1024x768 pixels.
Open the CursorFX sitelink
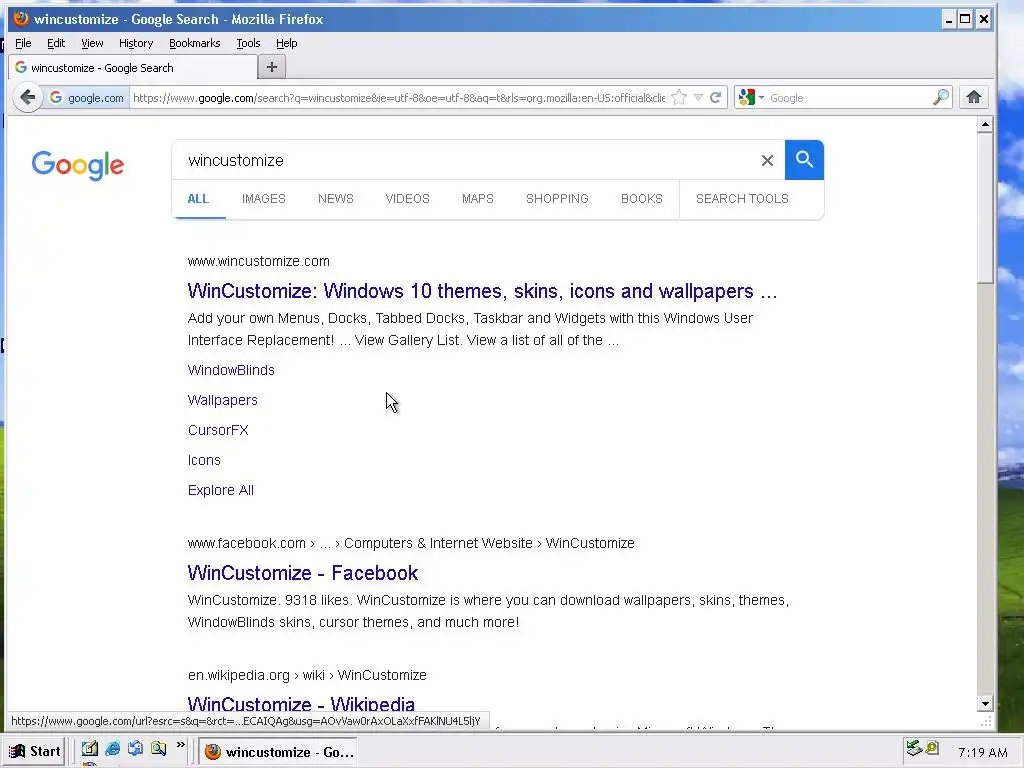218,430
